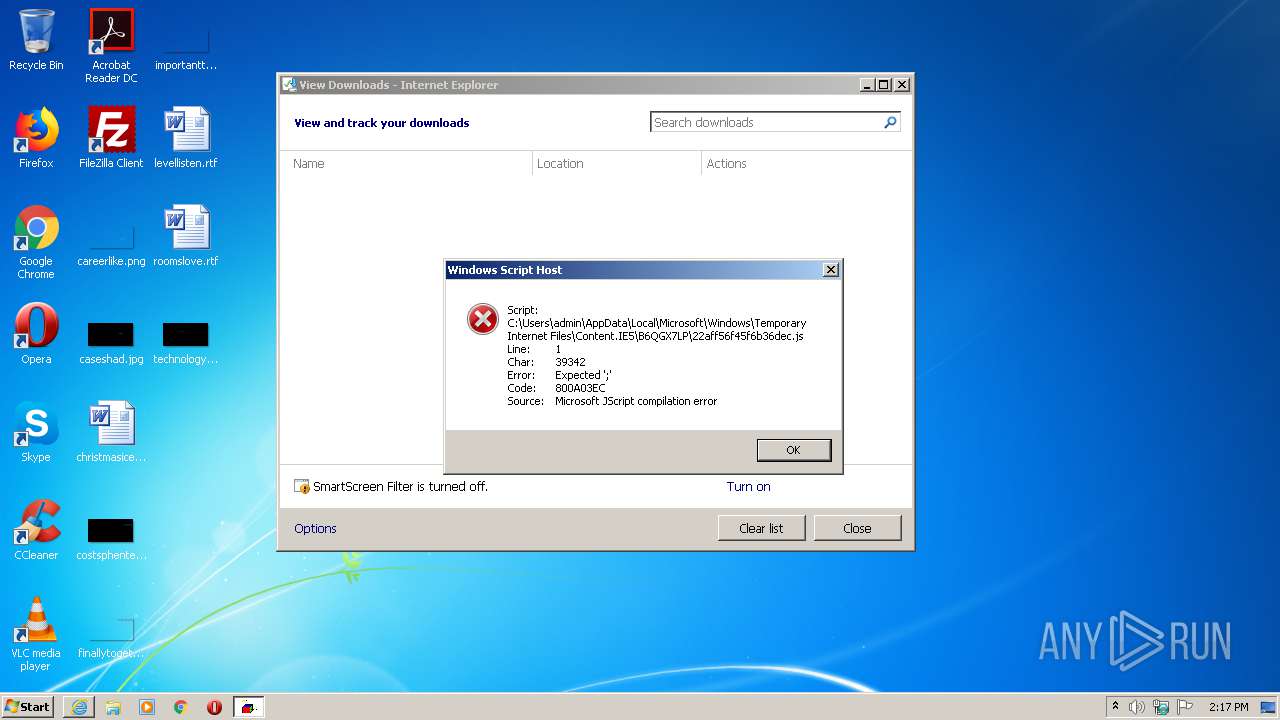
Task: Click the error code 800A03EC text
Action: [x=580, y=388]
